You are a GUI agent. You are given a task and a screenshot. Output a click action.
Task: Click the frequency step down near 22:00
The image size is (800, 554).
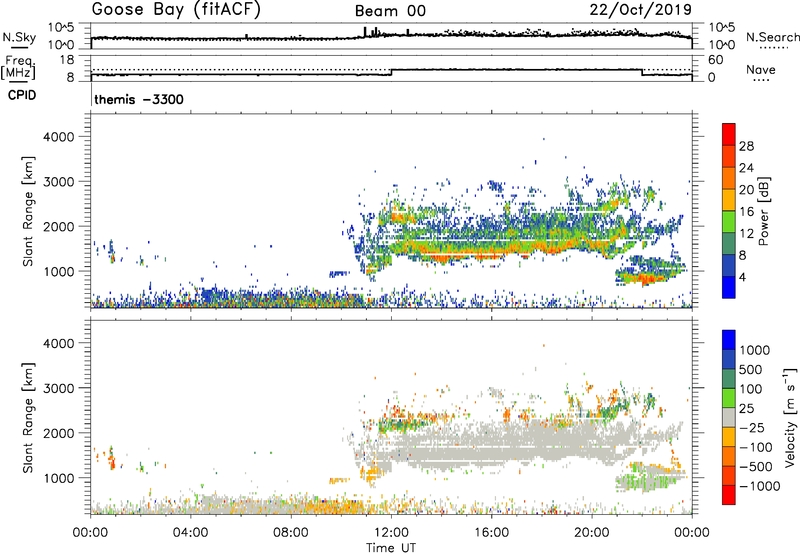(x=642, y=72)
